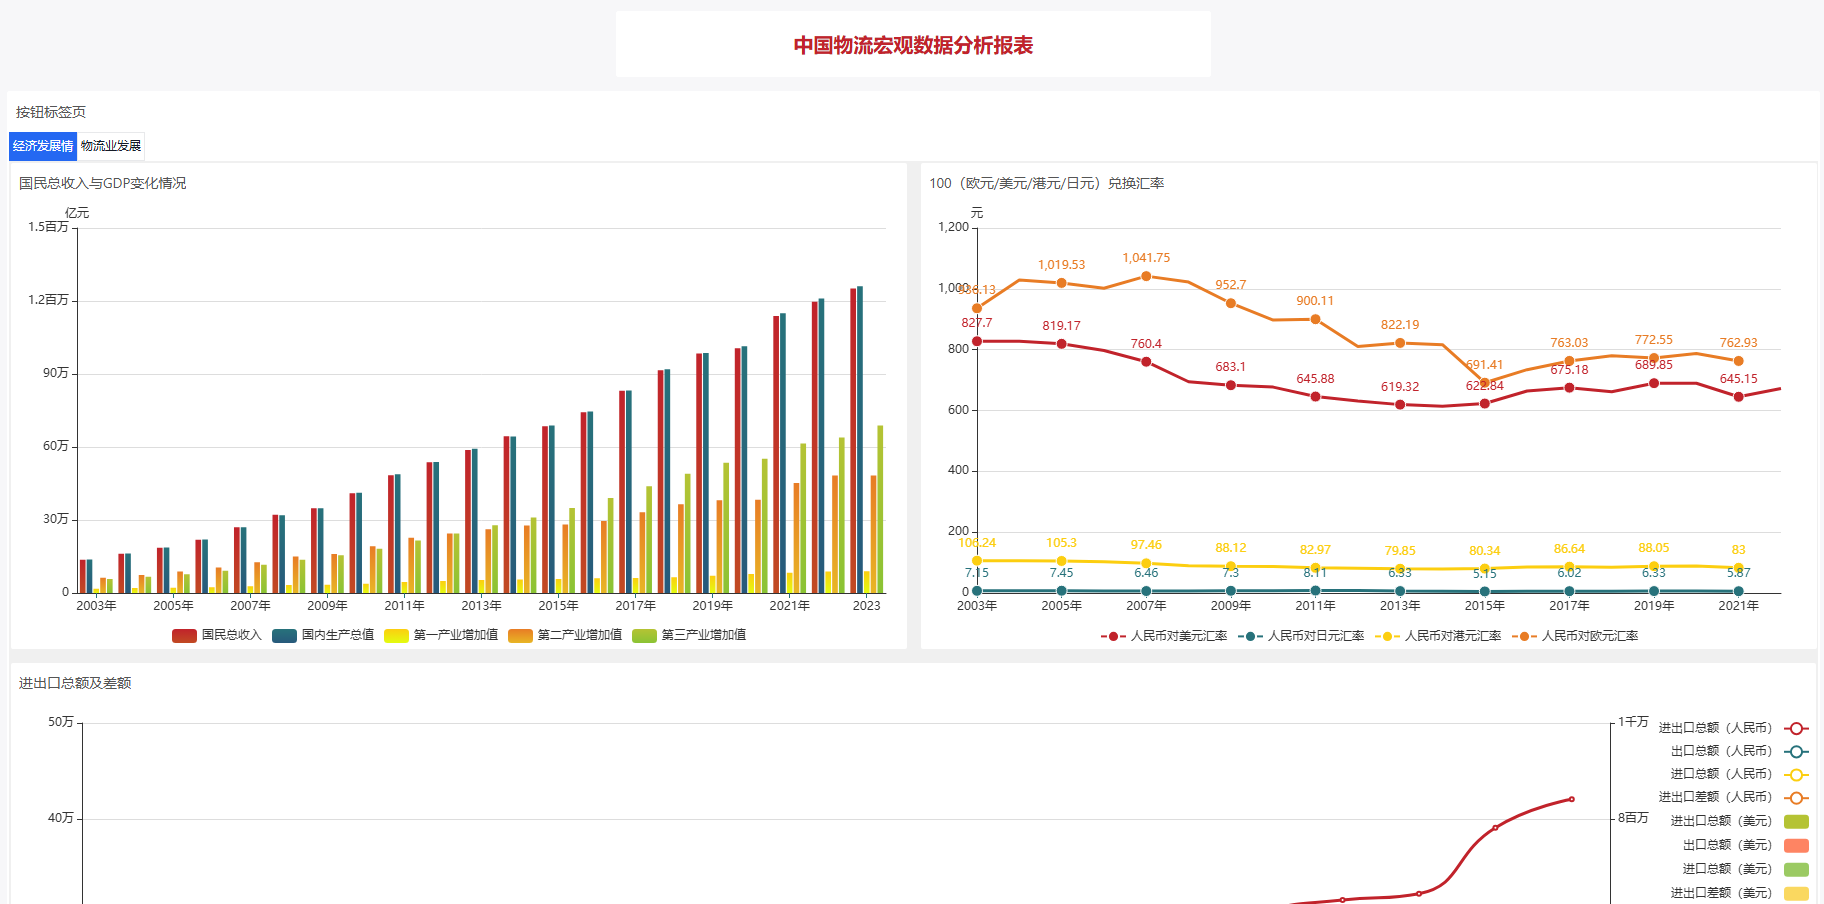This screenshot has height=904, width=1824.
Task: Click 进出口差额（人民币）legend marker icon
Action: (1796, 797)
